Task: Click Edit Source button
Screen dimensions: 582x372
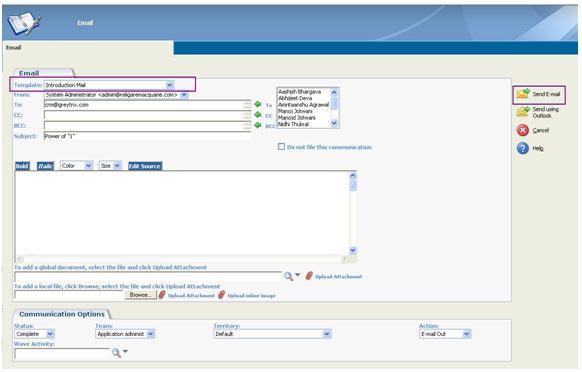Action: tap(145, 166)
